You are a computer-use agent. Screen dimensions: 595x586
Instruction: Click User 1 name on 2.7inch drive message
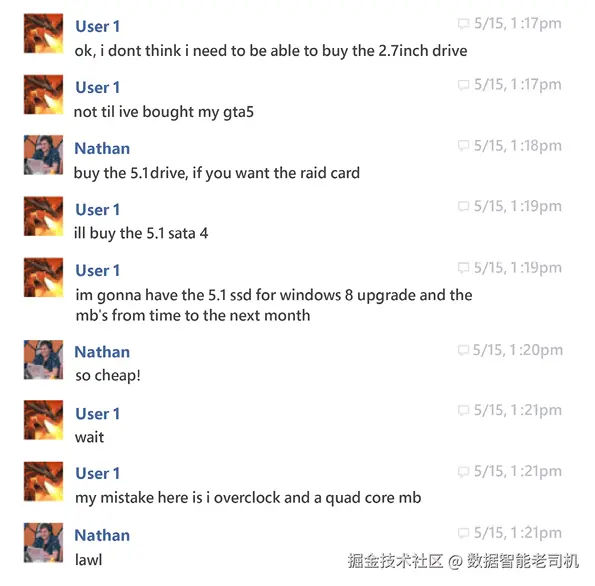(x=98, y=27)
